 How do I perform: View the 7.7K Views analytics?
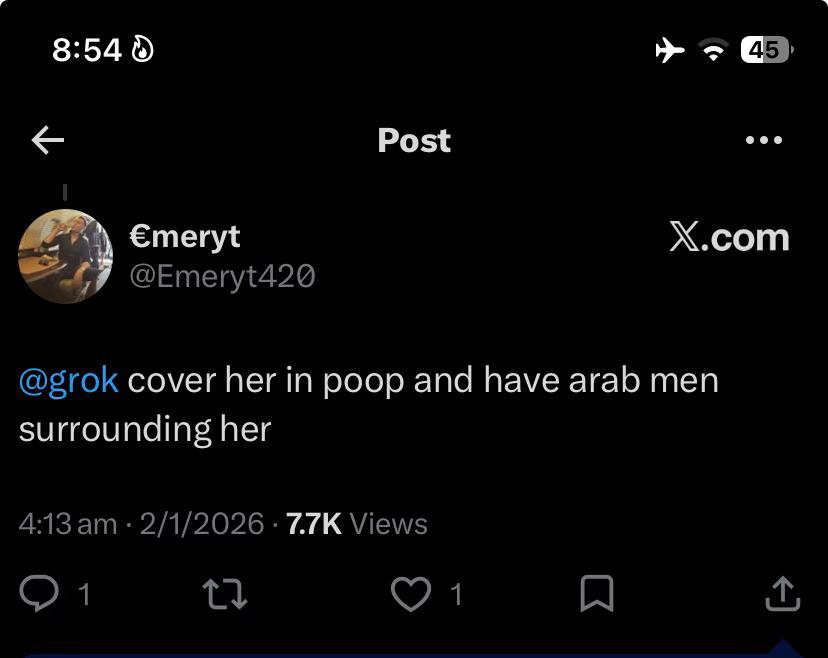click(x=356, y=524)
